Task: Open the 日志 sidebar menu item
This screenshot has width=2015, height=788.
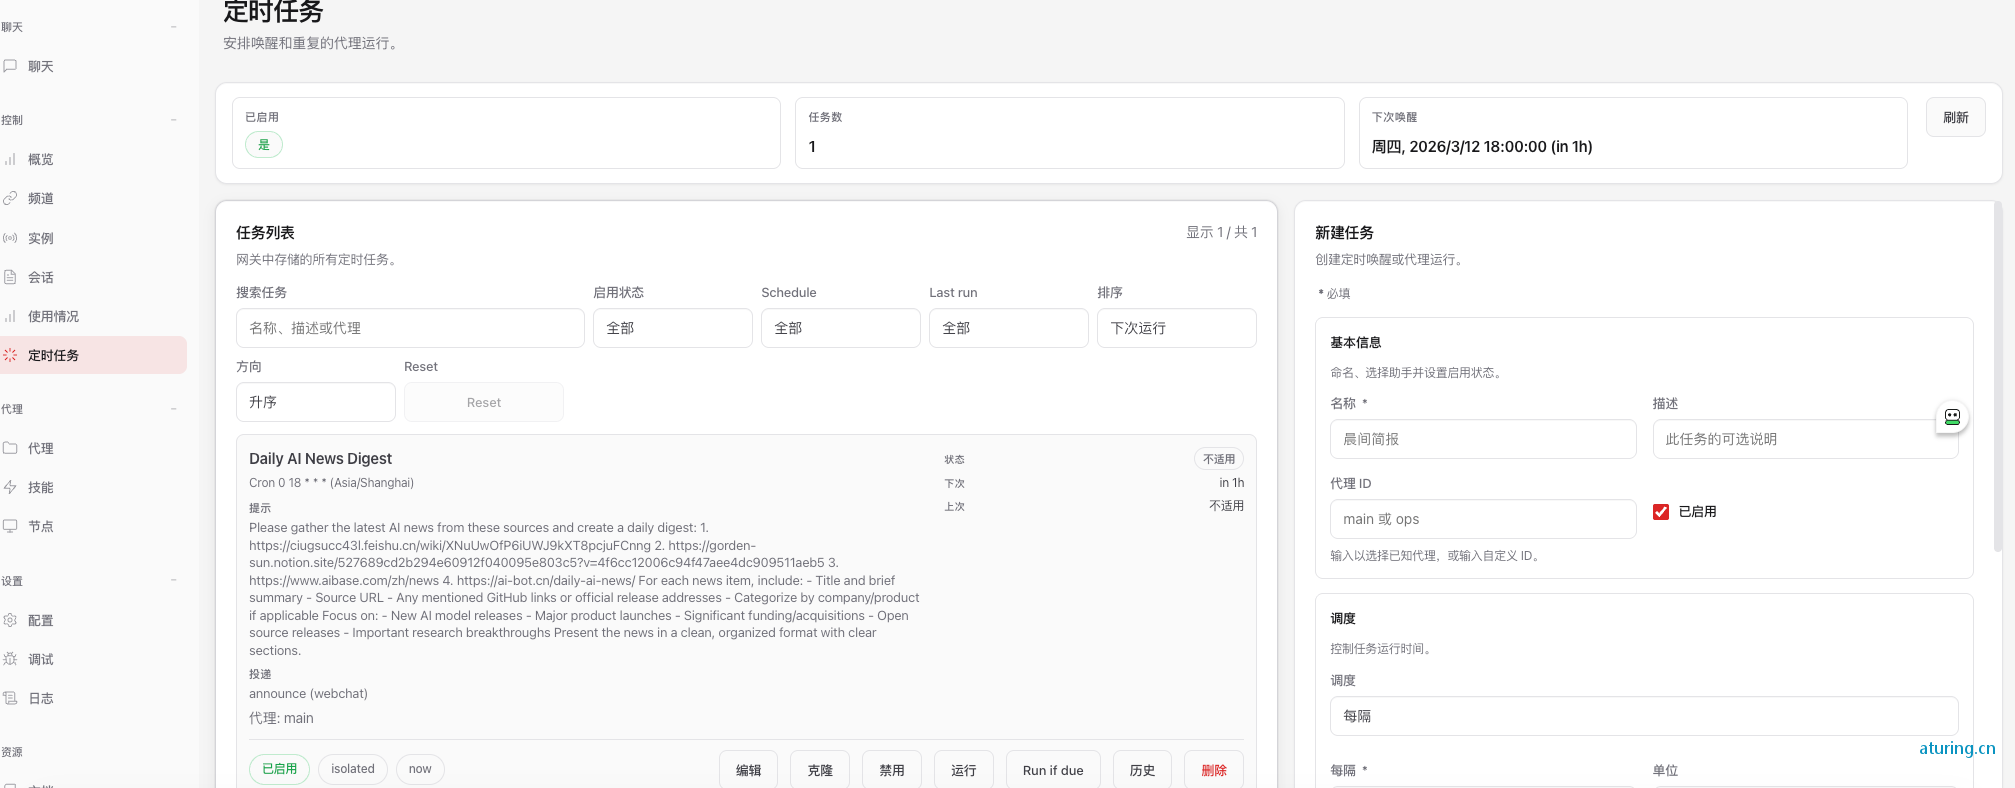Action: click(41, 698)
